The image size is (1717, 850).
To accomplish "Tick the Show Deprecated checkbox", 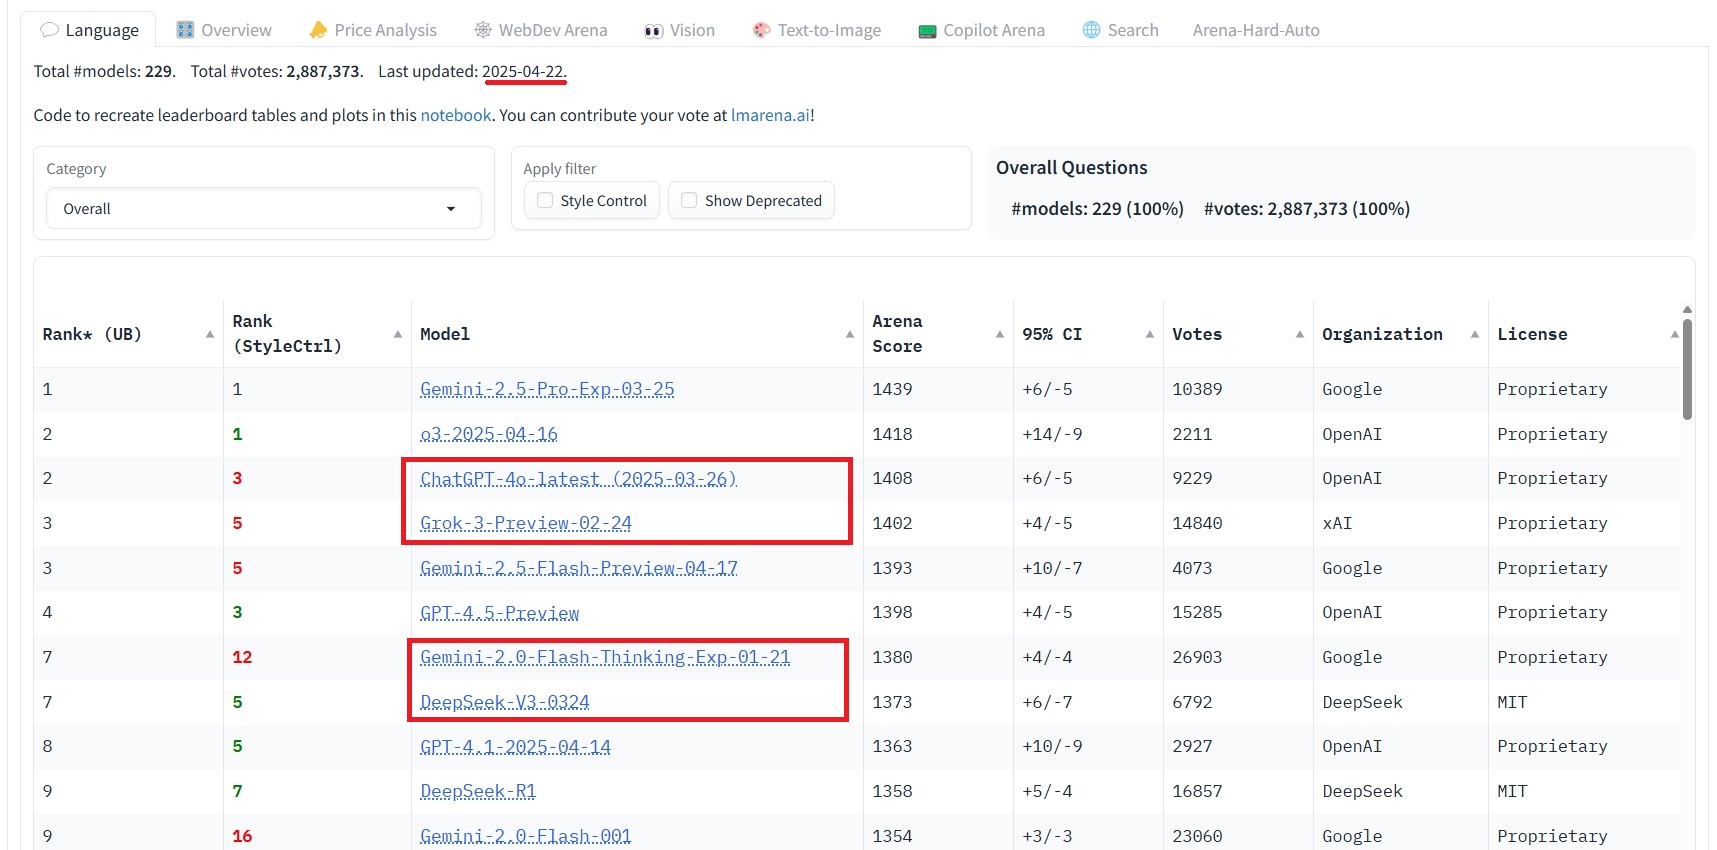I will 689,201.
